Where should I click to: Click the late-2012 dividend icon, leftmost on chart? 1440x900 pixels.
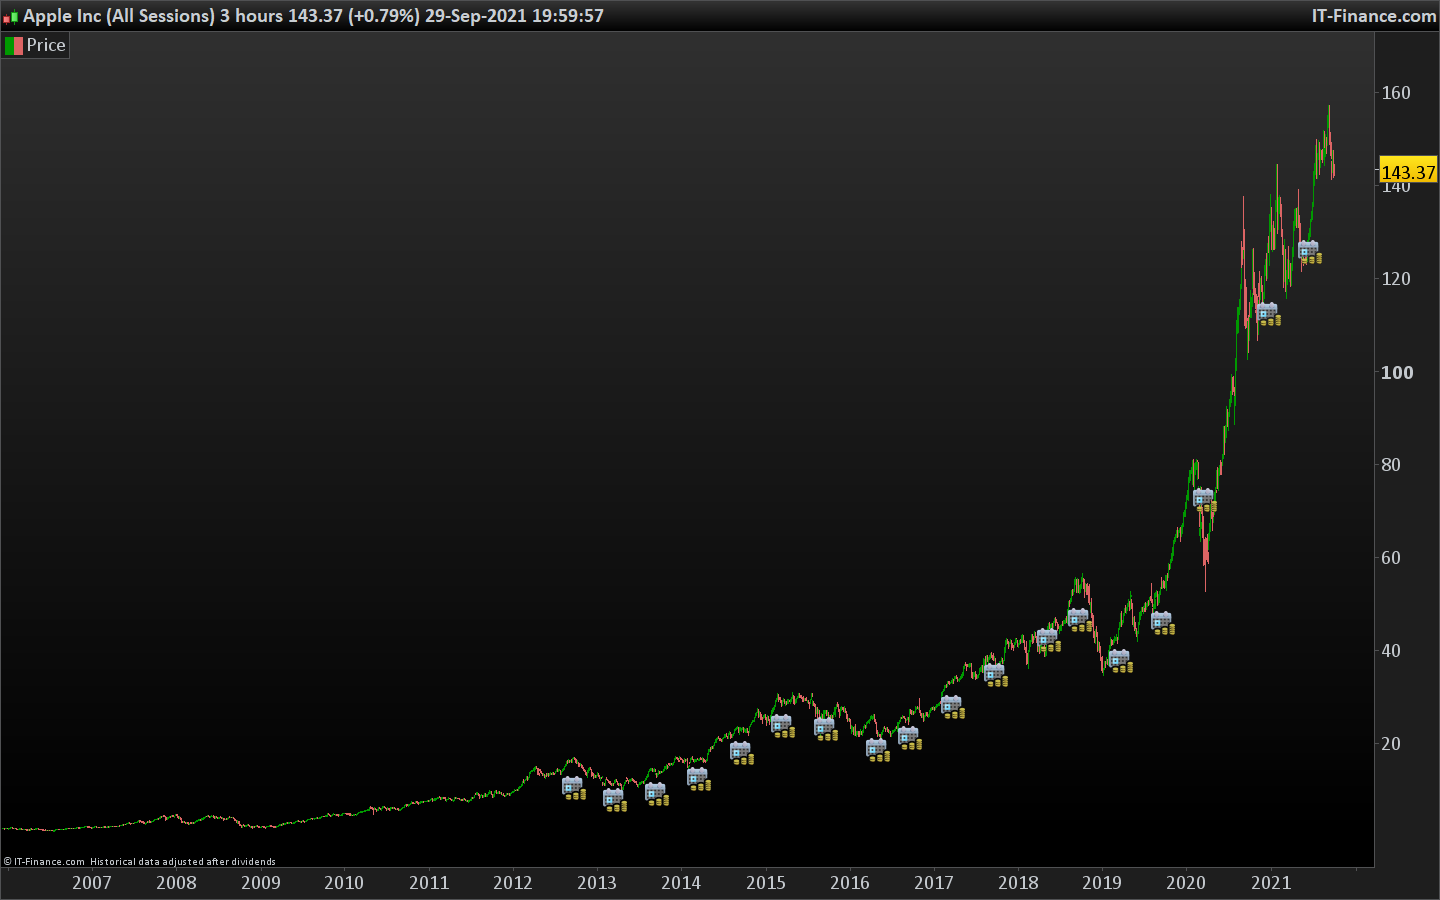click(x=573, y=788)
